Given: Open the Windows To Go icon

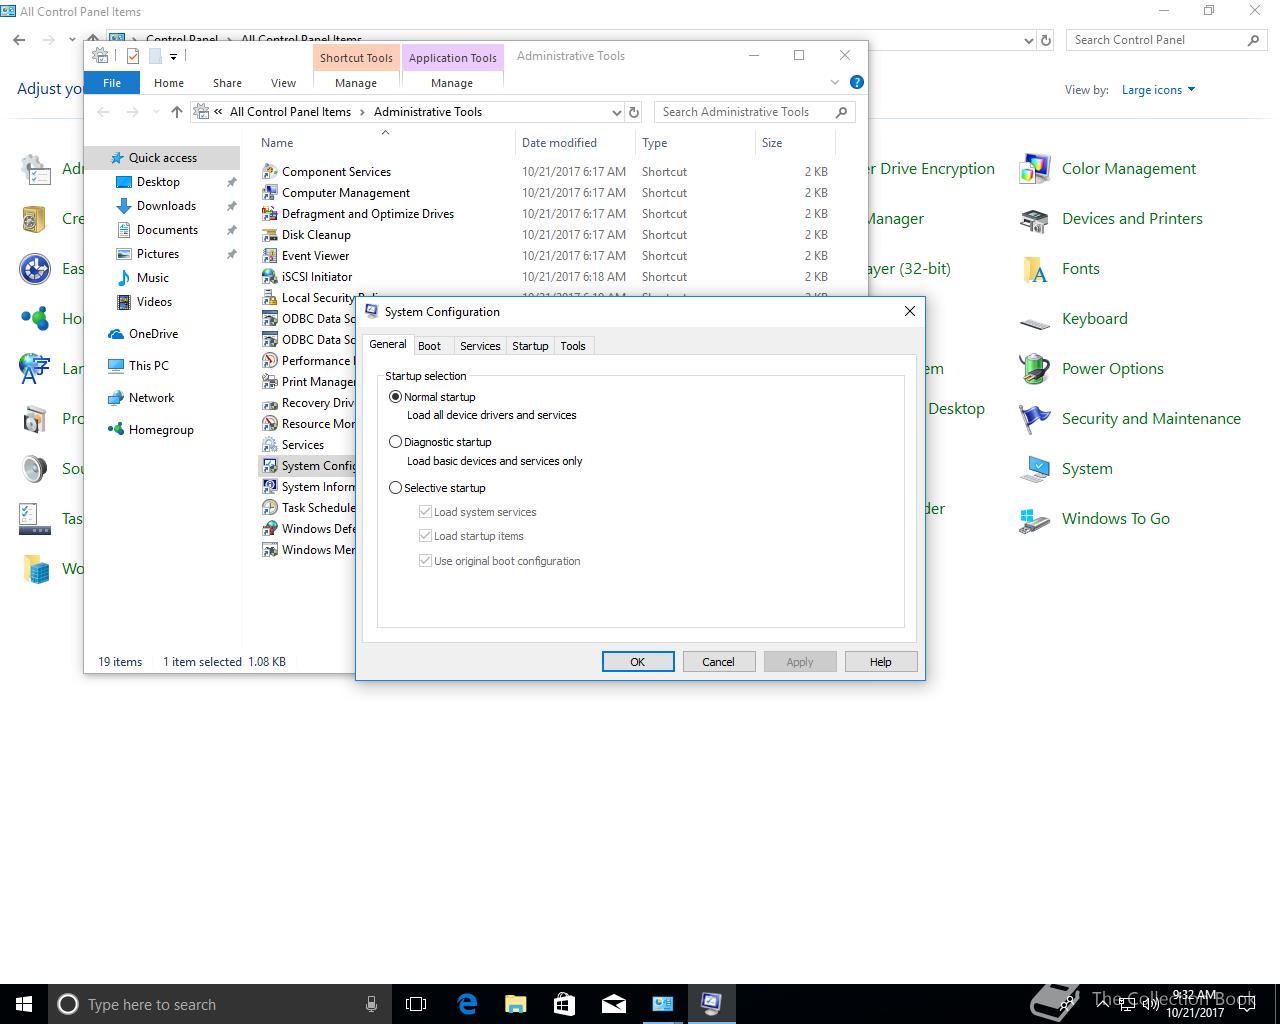Looking at the screenshot, I should pyautogui.click(x=1034, y=521).
